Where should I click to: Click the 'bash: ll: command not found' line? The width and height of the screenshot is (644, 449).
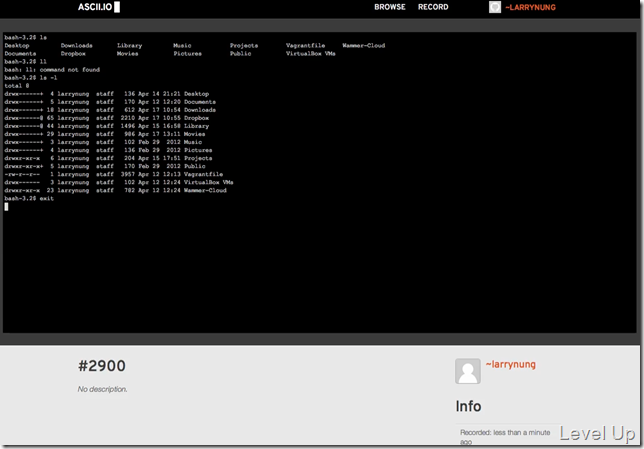tap(52, 70)
